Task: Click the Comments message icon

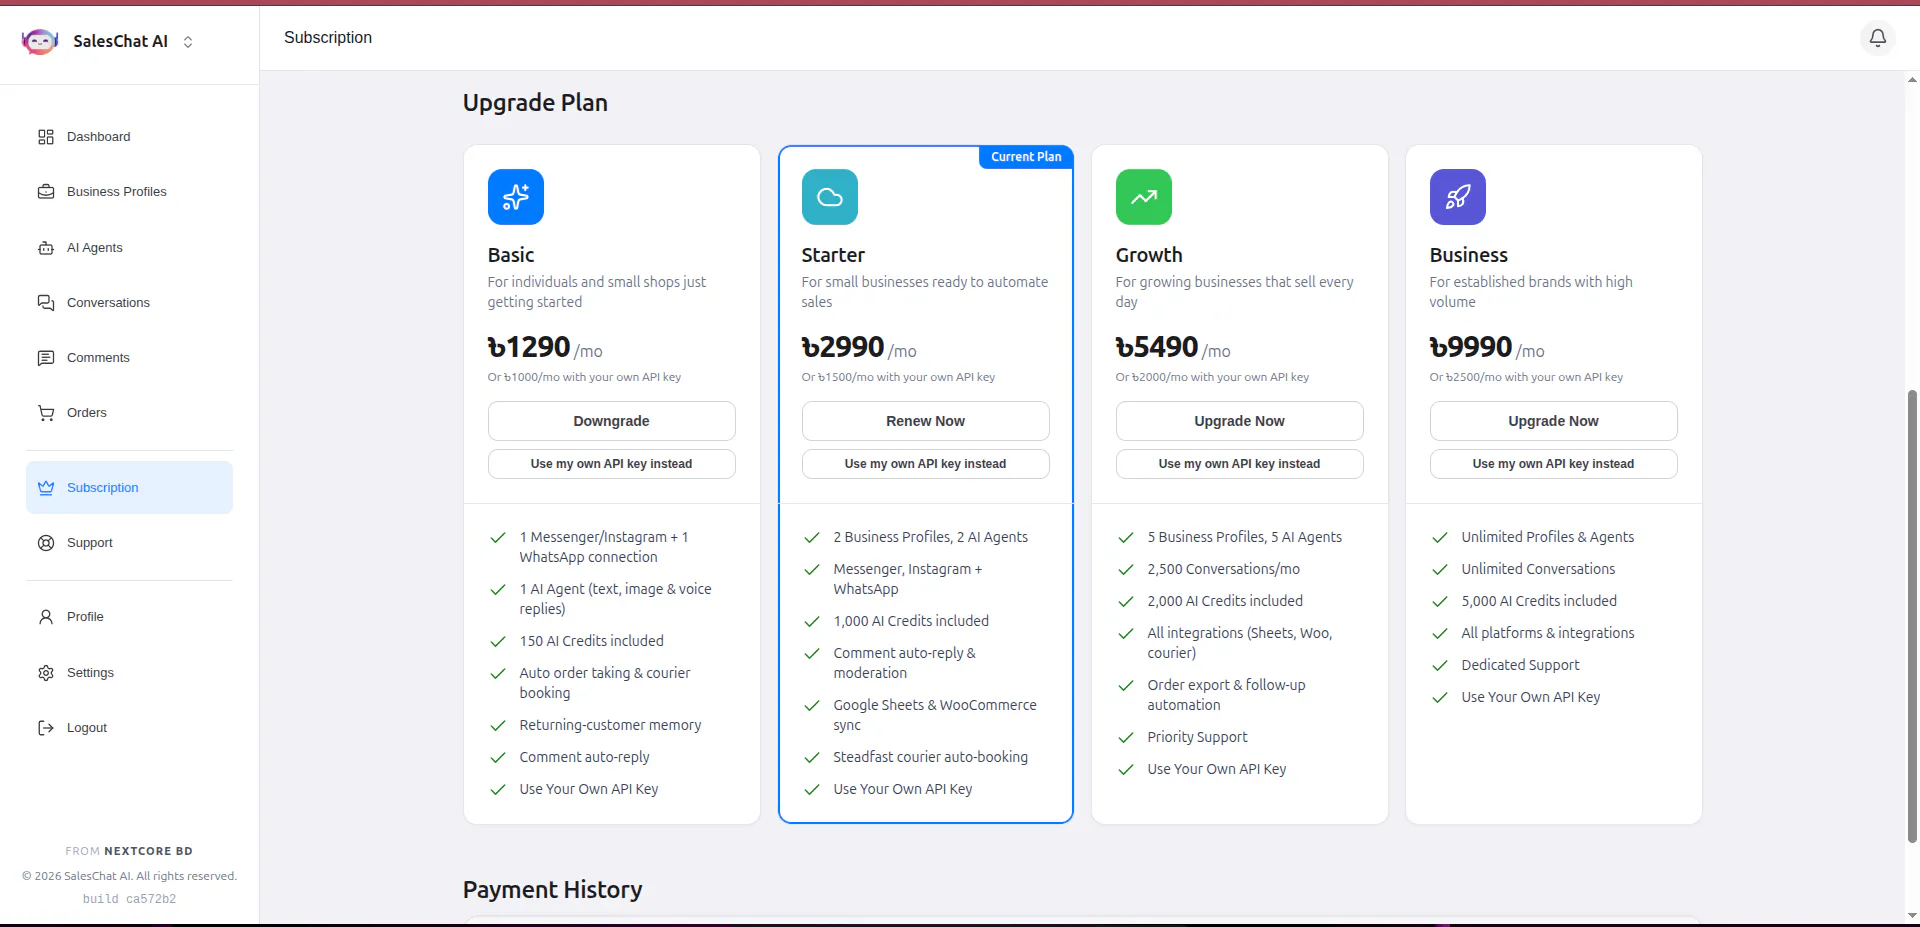Action: (x=46, y=358)
